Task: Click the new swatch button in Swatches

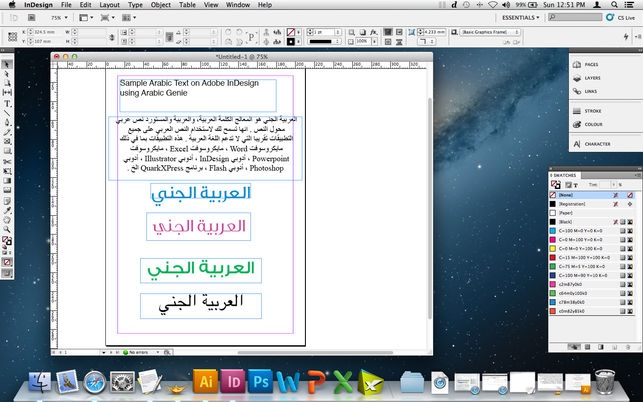Action: click(x=614, y=347)
